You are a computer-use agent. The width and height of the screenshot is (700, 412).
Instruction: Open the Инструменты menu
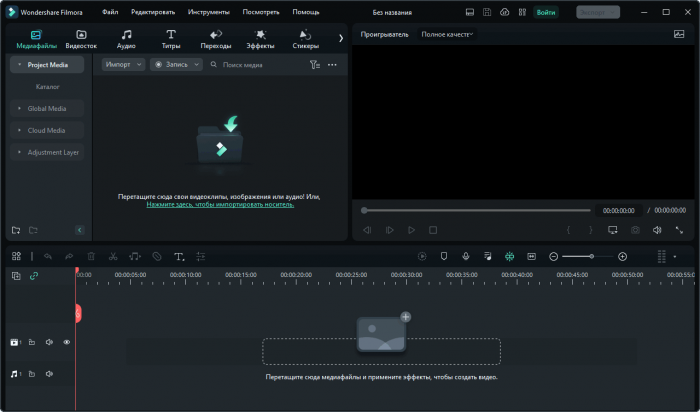[208, 12]
